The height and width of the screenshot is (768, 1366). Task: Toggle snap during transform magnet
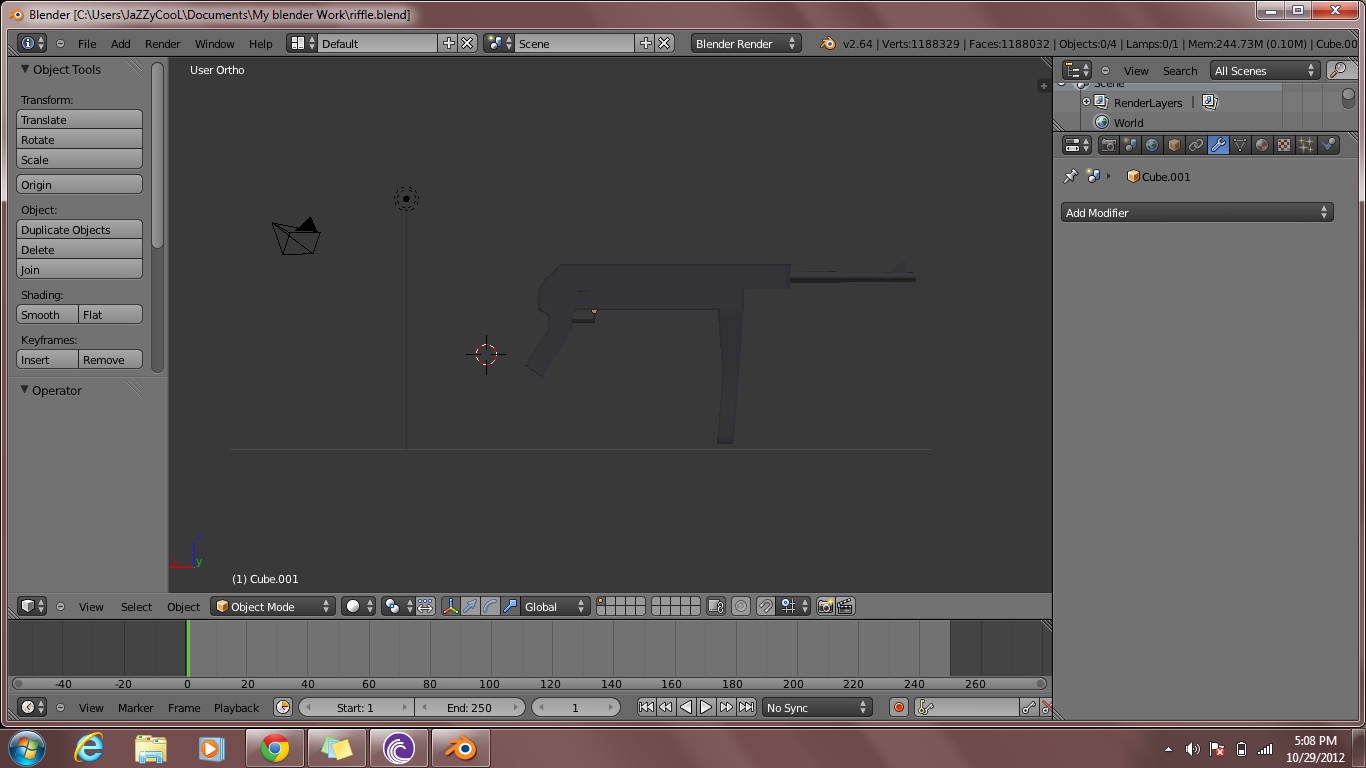[x=765, y=606]
